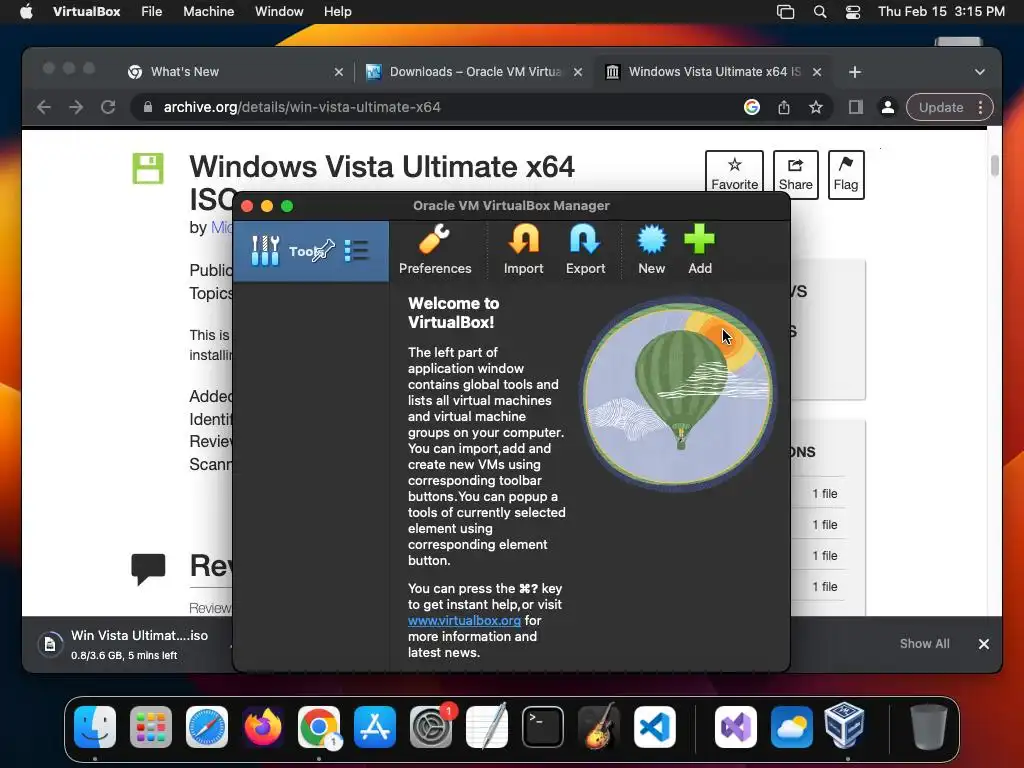Viewport: 1024px width, 768px height.
Task: Create a New virtual machine
Action: 651,249
